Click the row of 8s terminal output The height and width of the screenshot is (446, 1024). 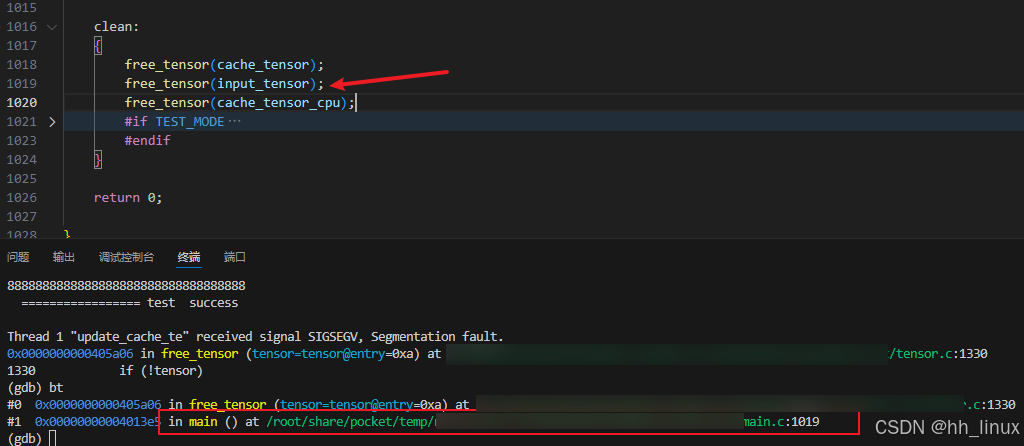(x=126, y=286)
